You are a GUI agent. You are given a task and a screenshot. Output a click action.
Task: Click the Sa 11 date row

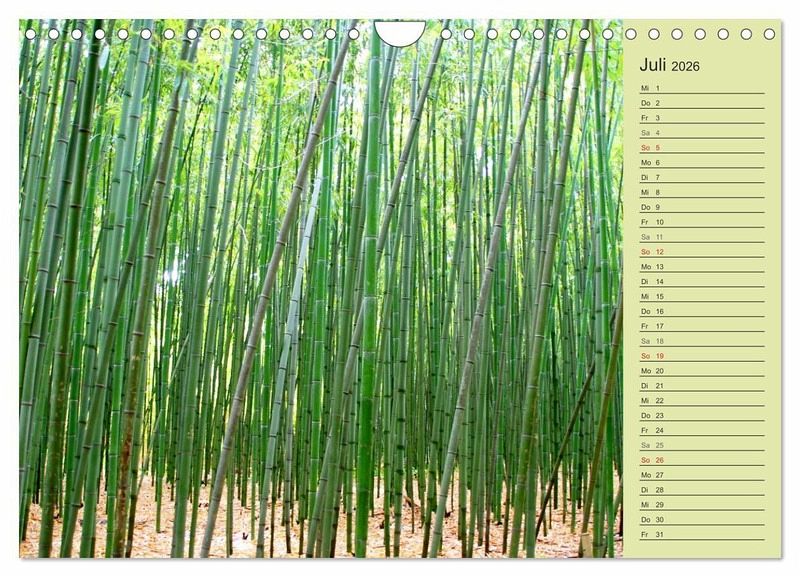[701, 237]
